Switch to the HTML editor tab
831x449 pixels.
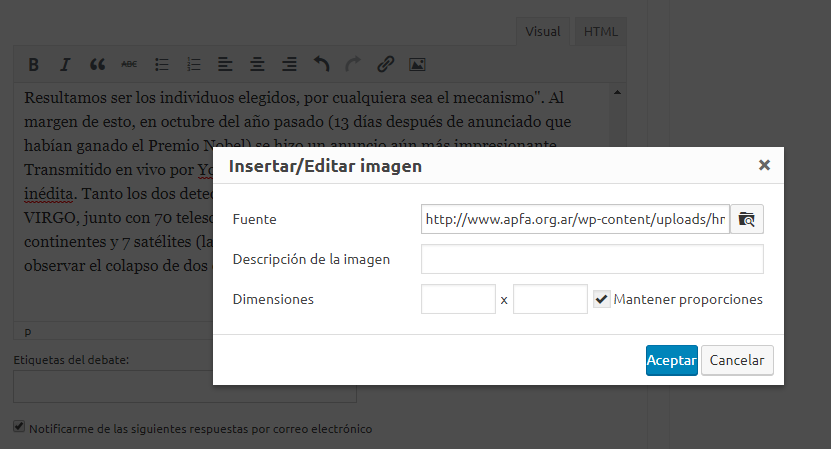click(x=601, y=32)
